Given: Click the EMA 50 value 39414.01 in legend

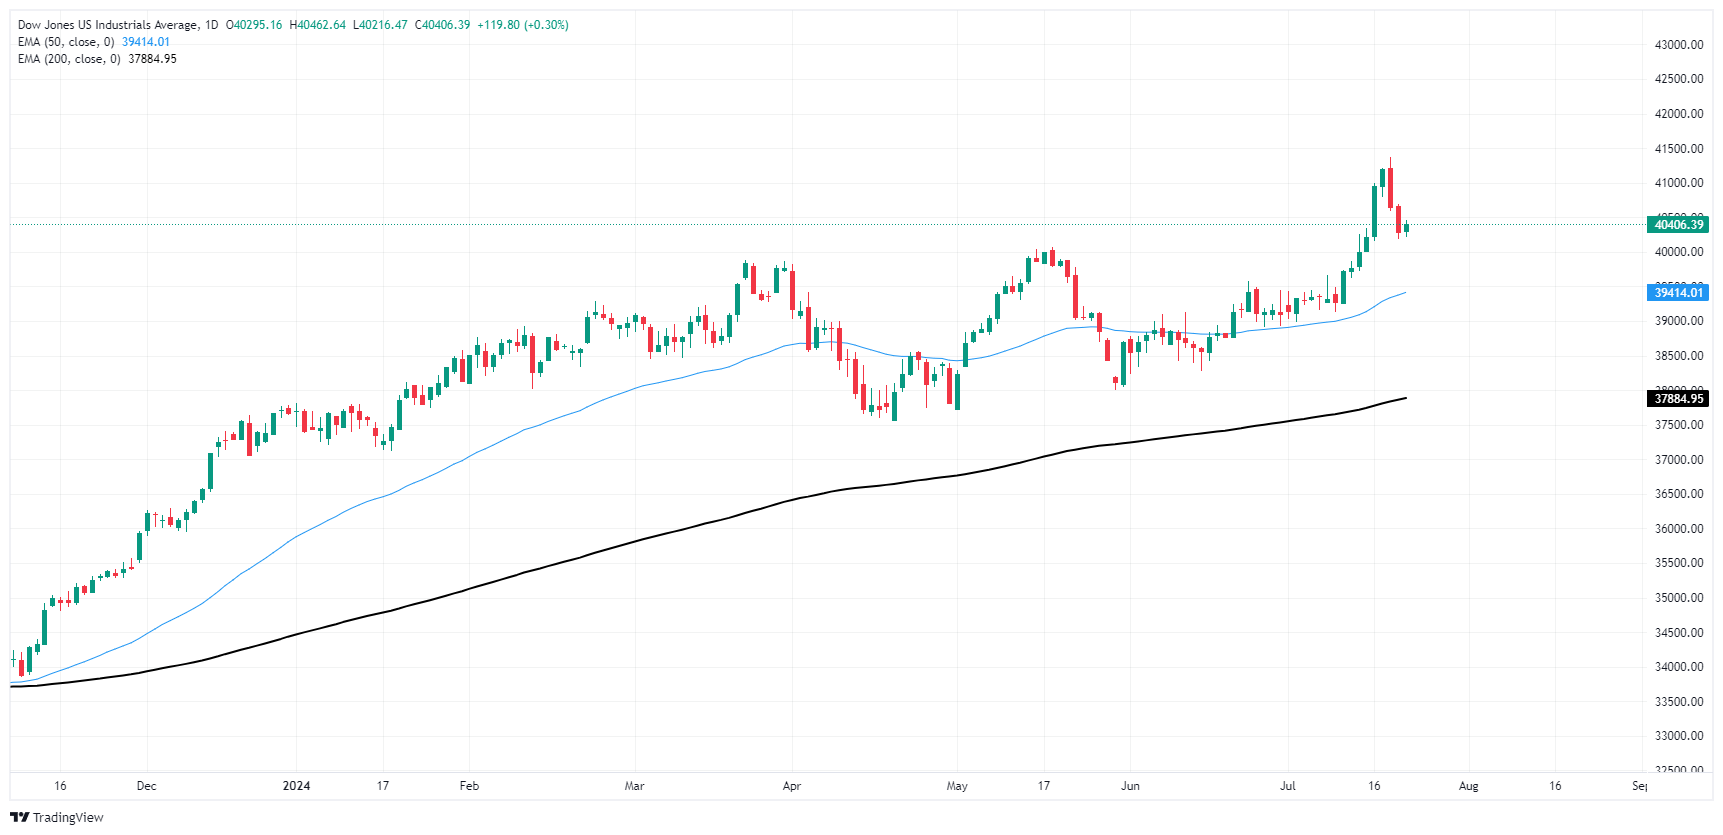Looking at the screenshot, I should tap(146, 42).
